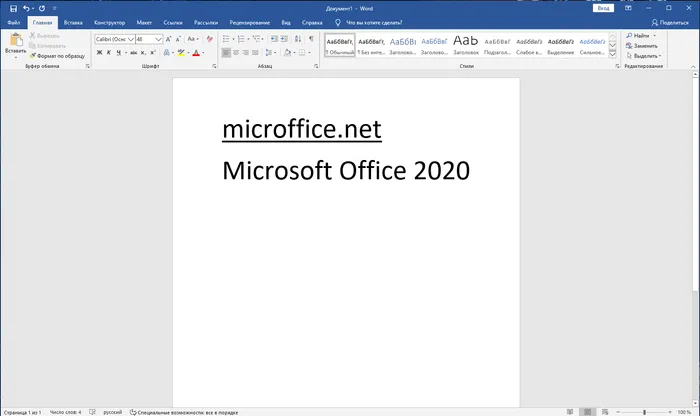Open the Макет ribbon tab
700x416 pixels.
pyautogui.click(x=144, y=22)
